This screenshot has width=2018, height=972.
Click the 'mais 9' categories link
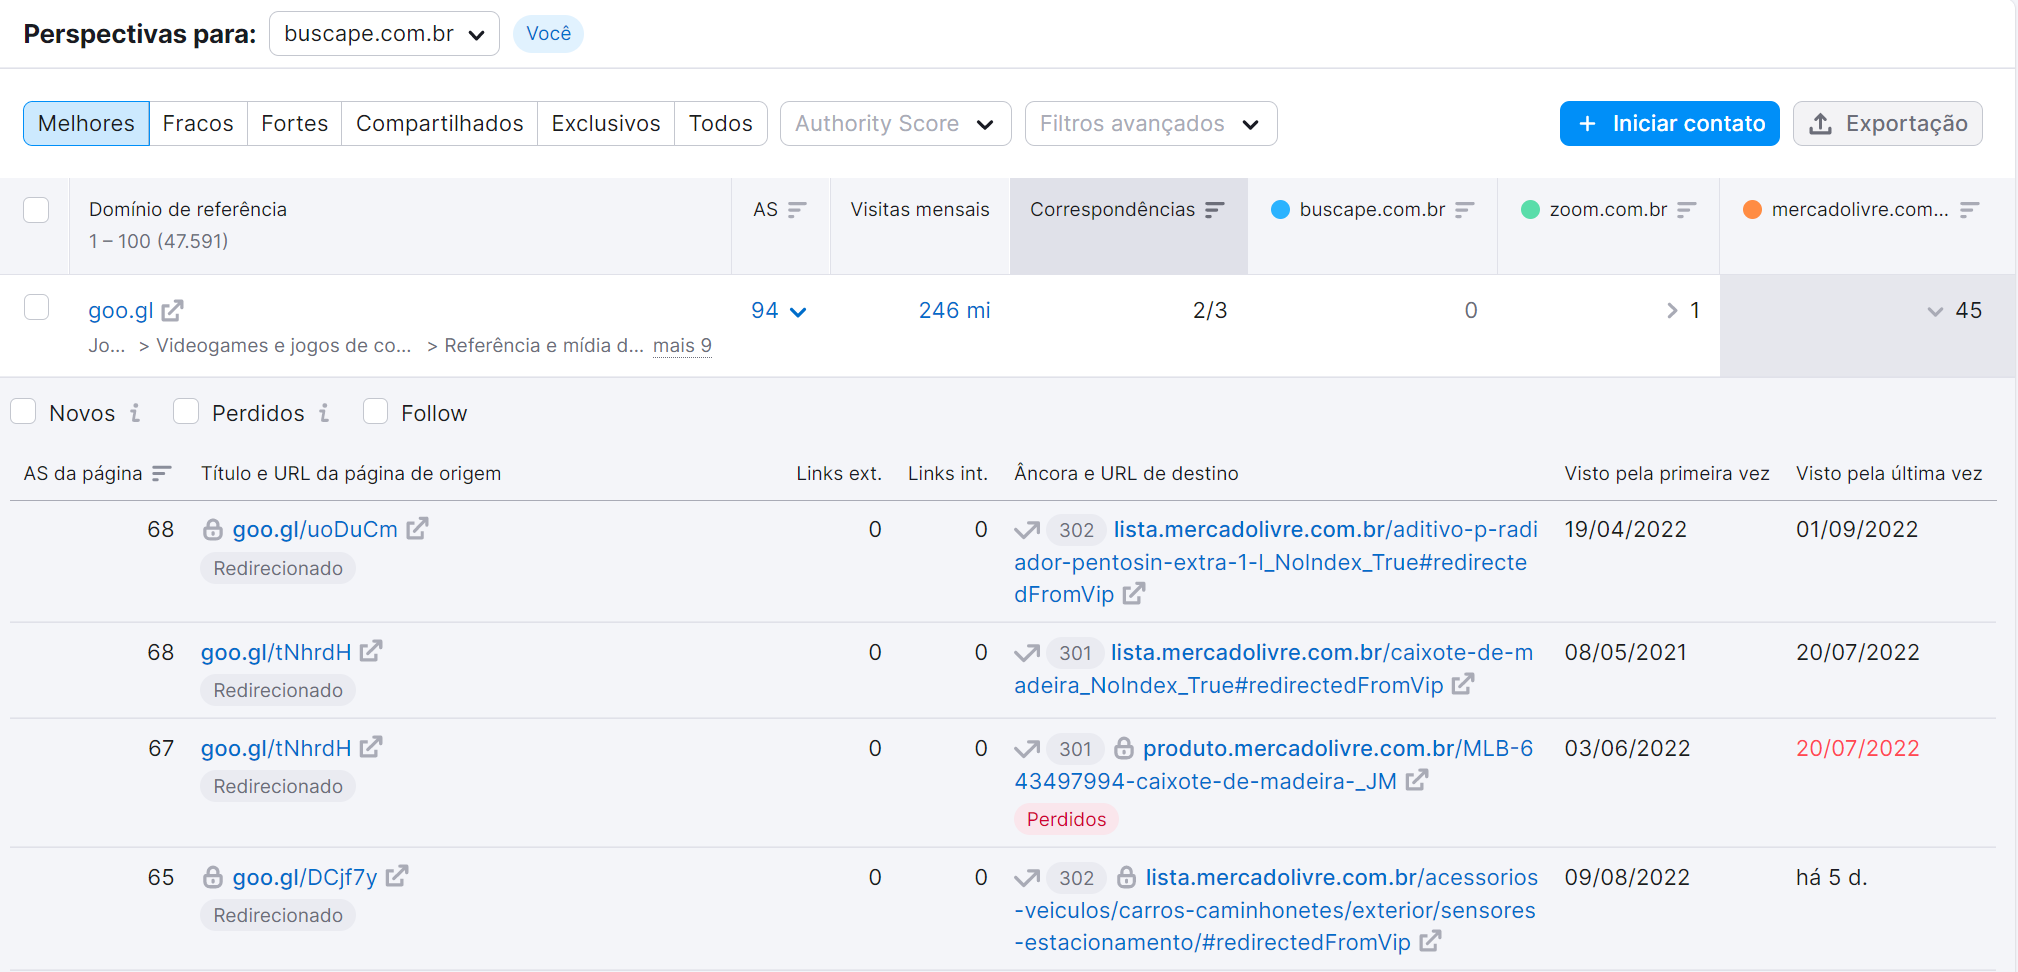pos(682,345)
